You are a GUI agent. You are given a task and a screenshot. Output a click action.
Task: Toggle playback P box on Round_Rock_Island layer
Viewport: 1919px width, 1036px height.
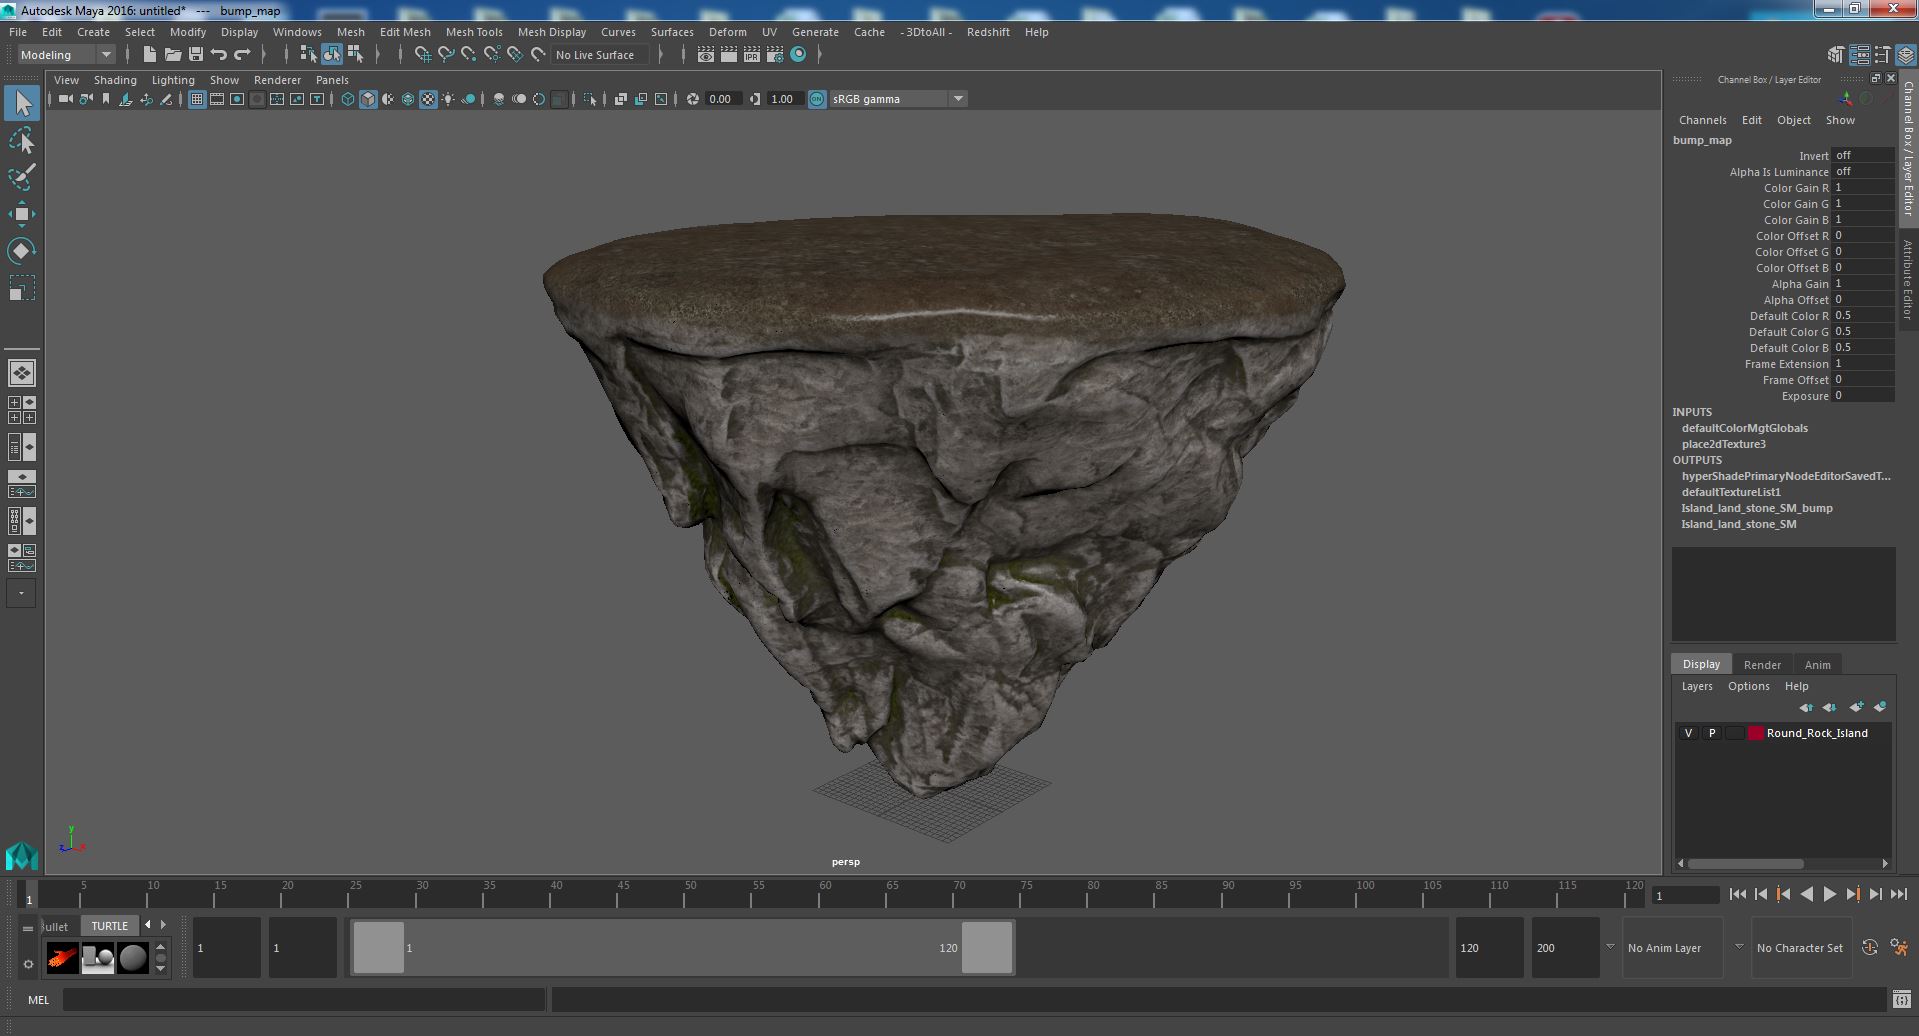1712,733
